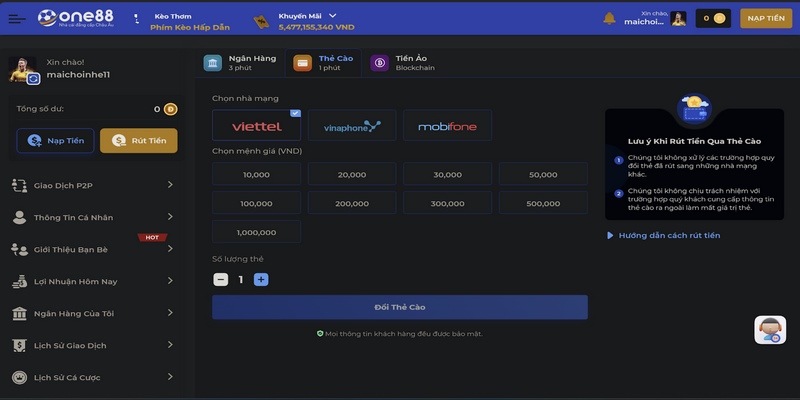Choose the 100,000 denomination
This screenshot has width=800, height=400.
256,203
